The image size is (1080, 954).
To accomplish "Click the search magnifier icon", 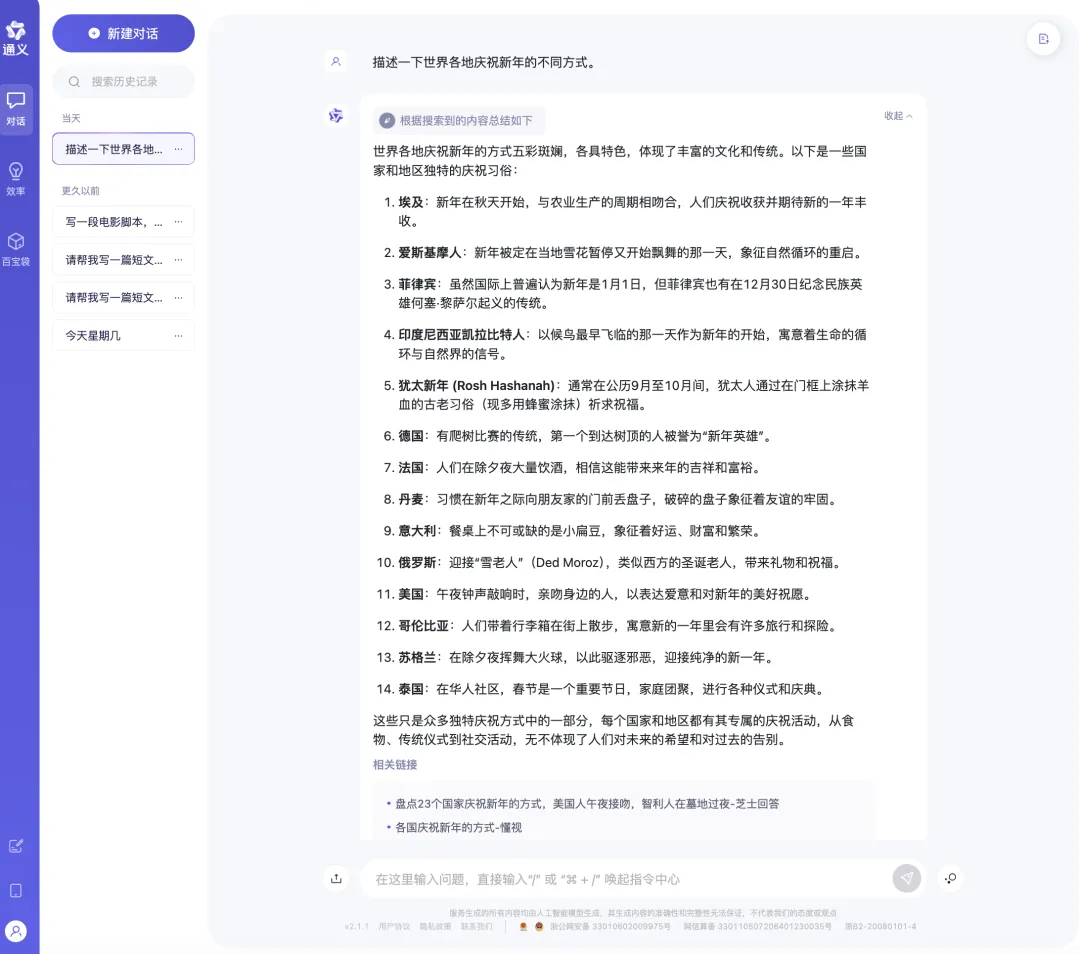I will pos(74,82).
